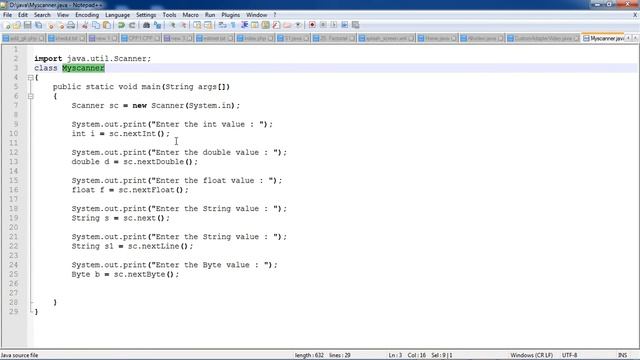Save the current file using the floppy icon
Viewport: 640px width, 360px height.
27,25
